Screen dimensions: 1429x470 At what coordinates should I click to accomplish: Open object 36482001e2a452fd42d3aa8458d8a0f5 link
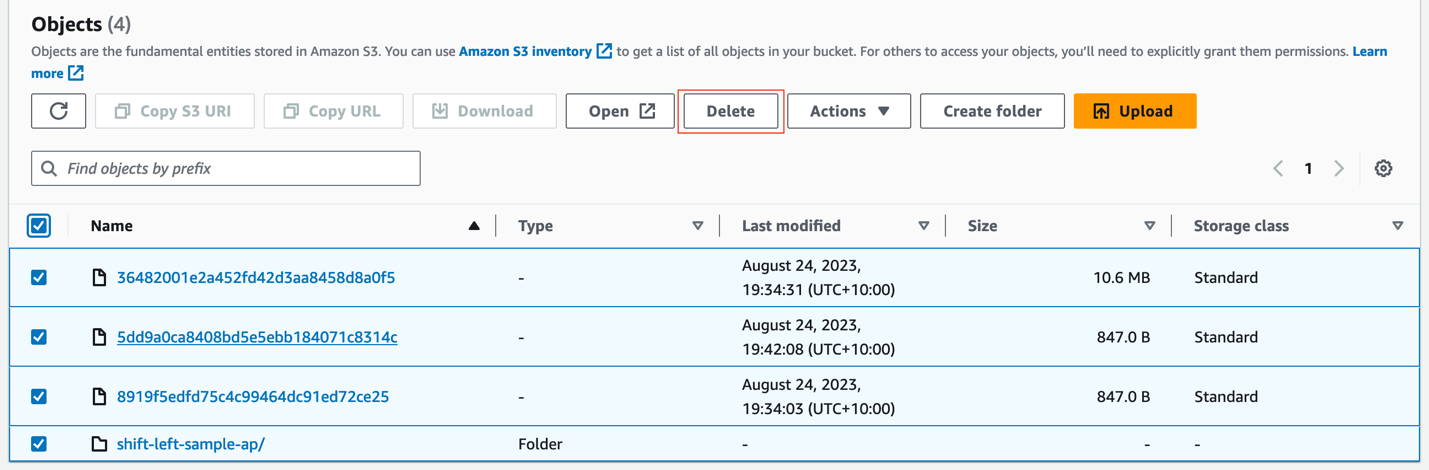256,277
